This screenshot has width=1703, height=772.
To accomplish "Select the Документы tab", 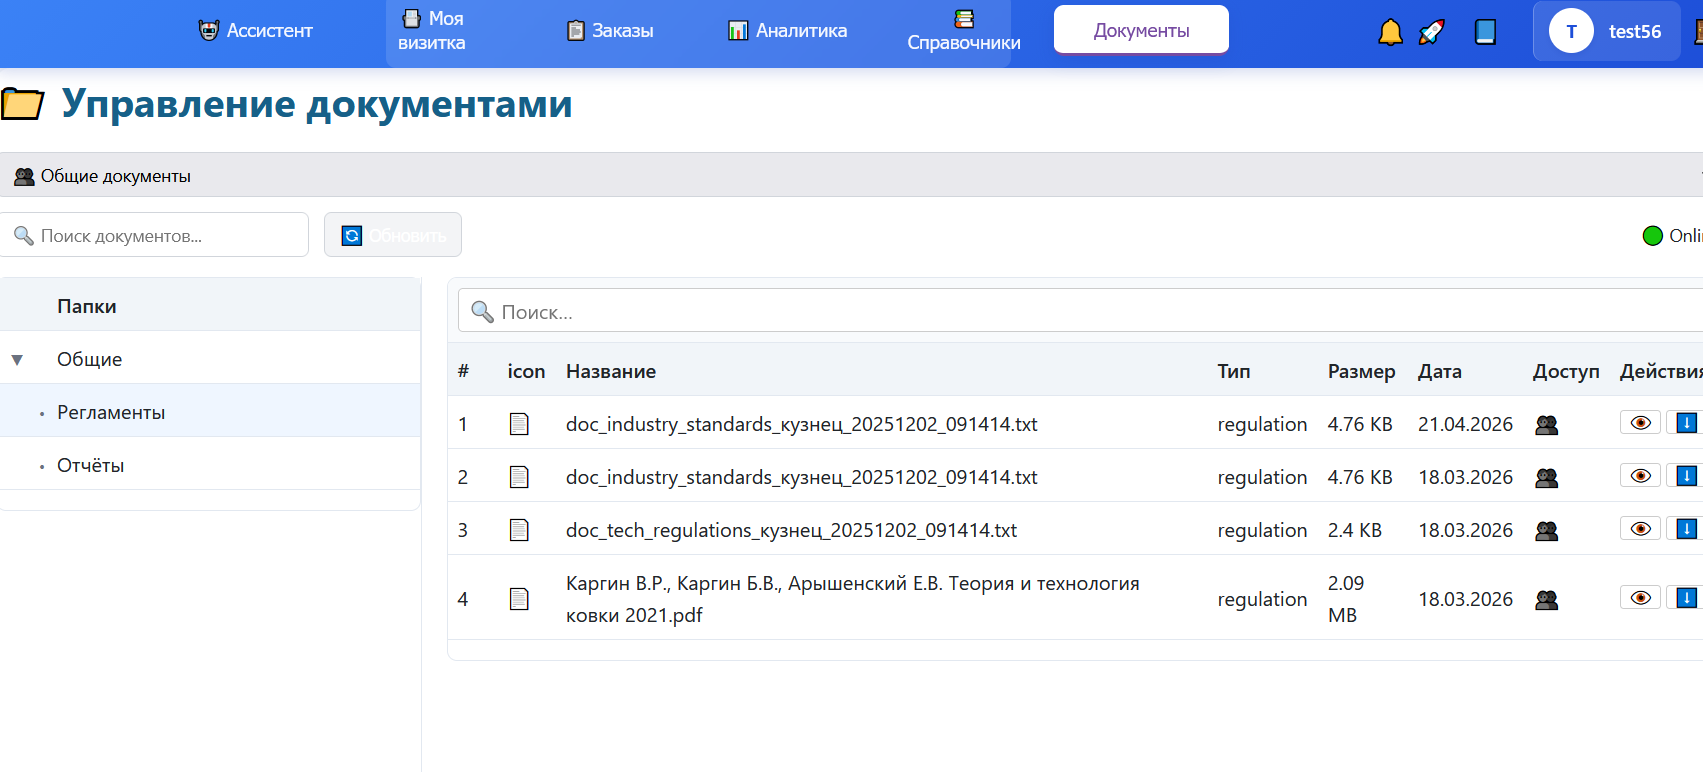I will click(x=1141, y=30).
